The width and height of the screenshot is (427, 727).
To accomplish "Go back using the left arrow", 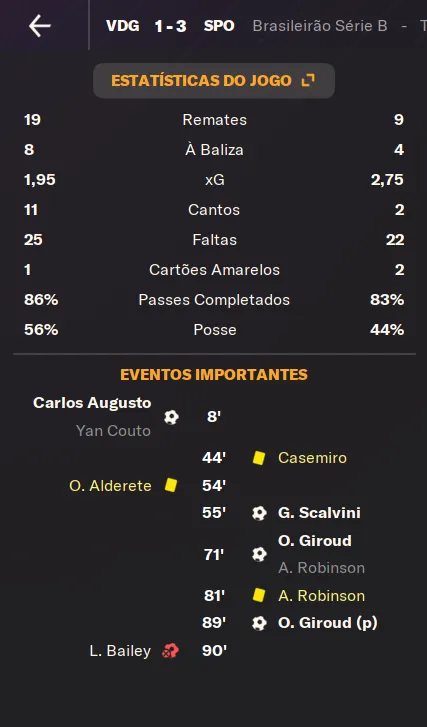I will (39, 26).
